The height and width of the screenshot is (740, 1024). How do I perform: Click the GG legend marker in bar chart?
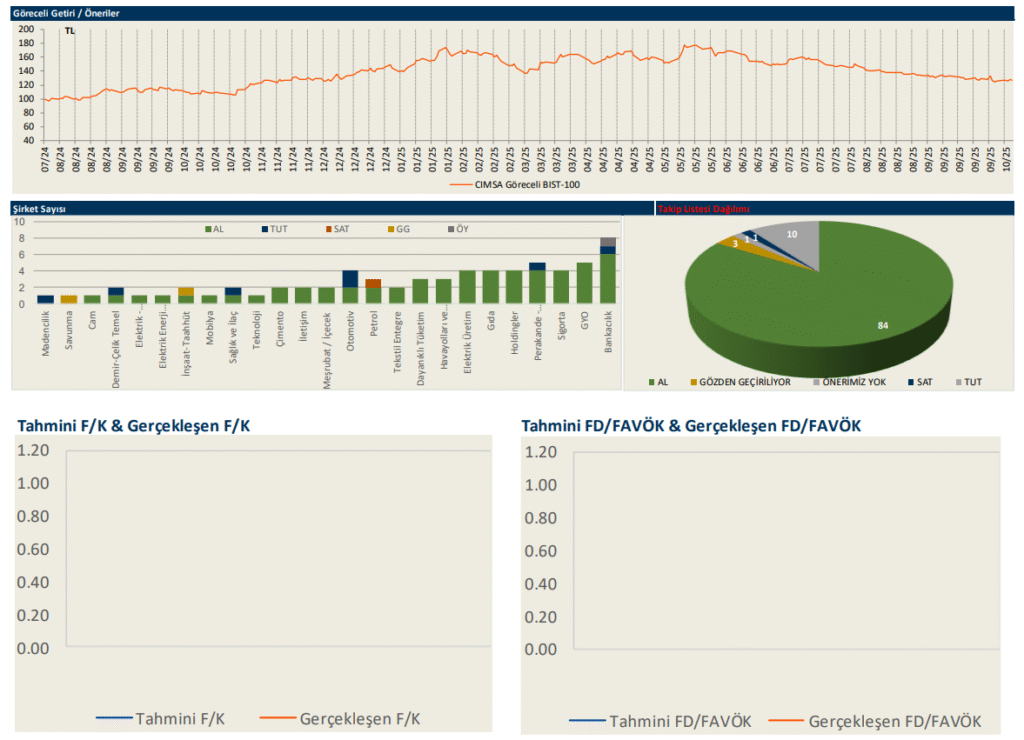coord(389,229)
